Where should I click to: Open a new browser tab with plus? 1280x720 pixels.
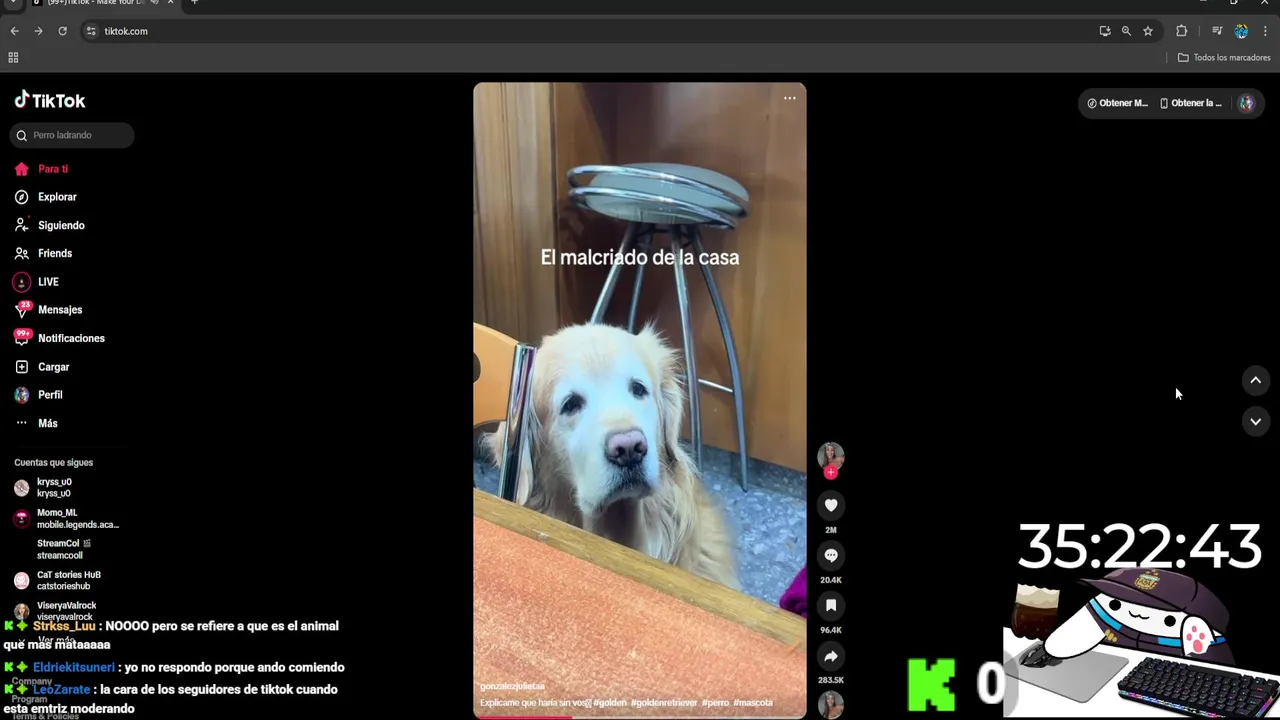(194, 3)
